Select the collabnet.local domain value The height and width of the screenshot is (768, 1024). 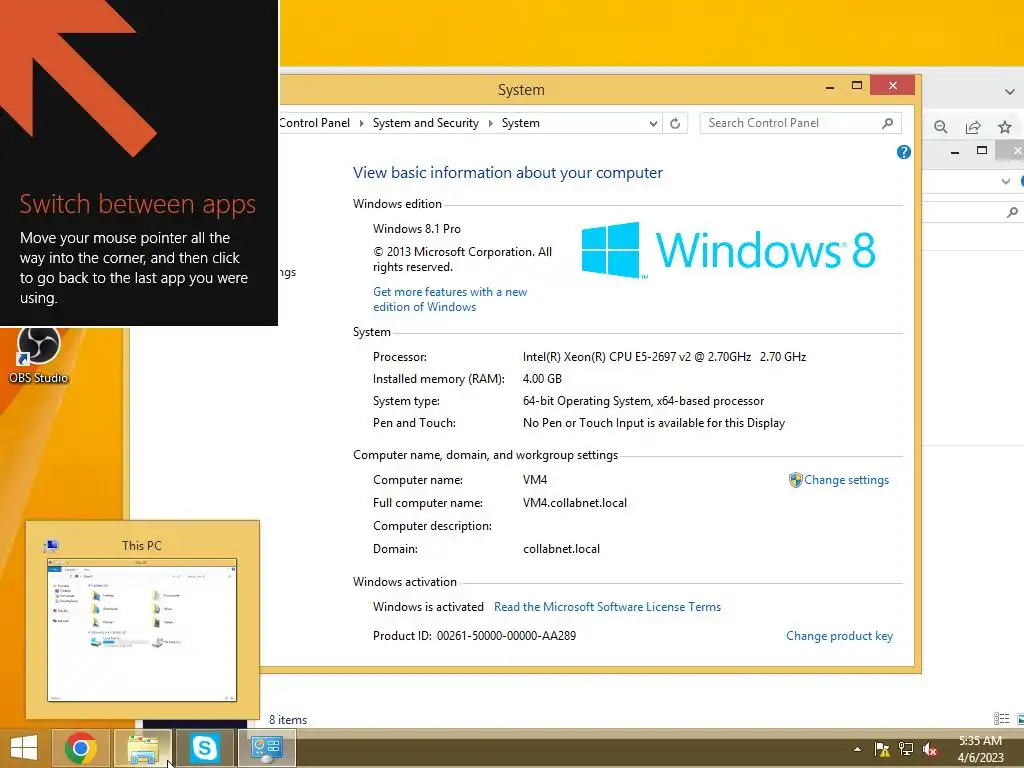coord(561,549)
